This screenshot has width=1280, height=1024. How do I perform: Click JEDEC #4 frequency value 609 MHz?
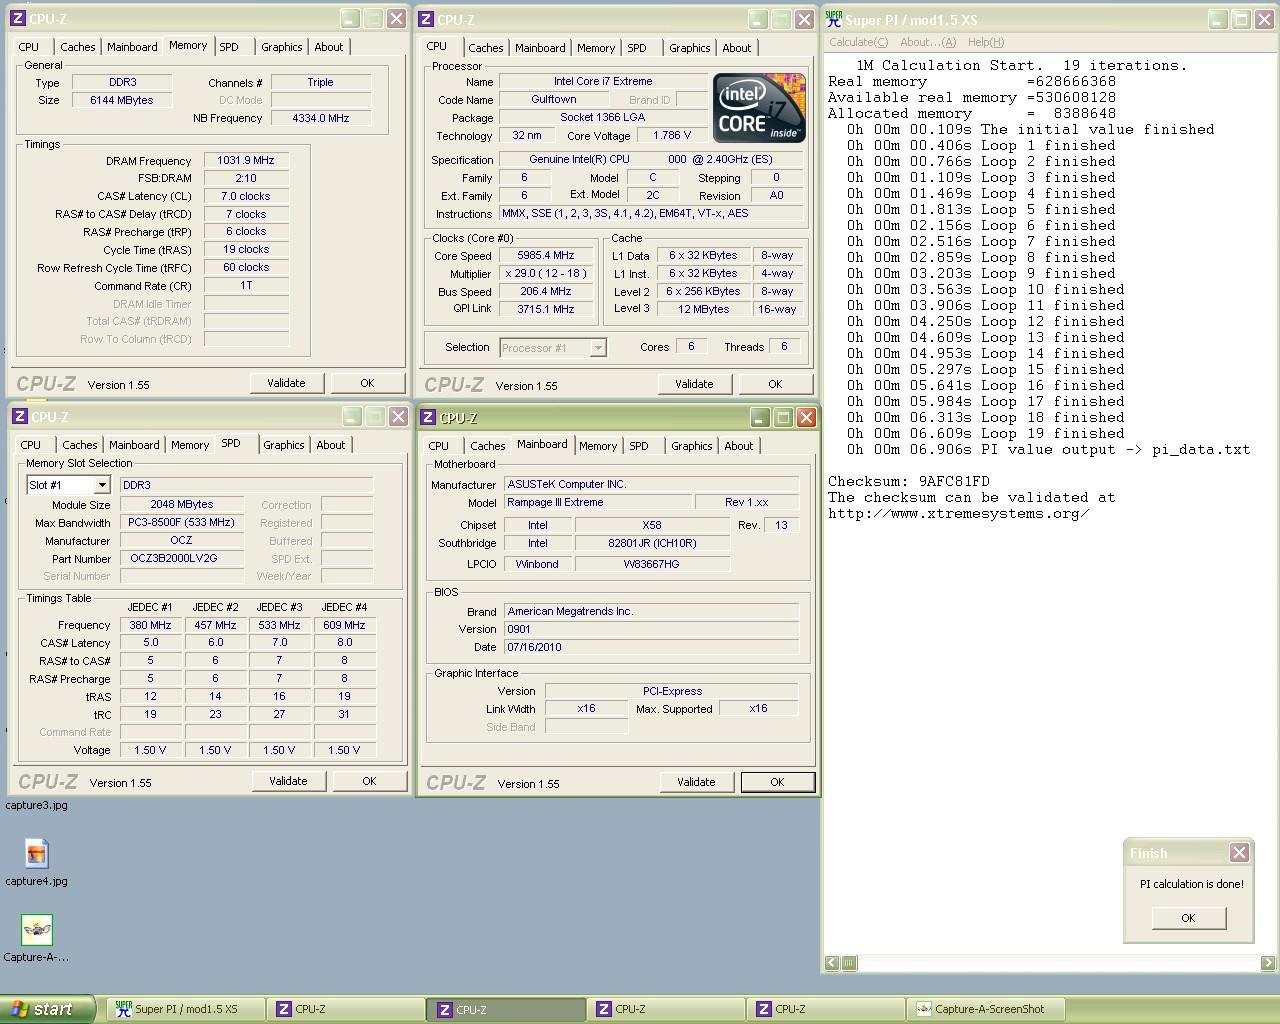pyautogui.click(x=344, y=625)
